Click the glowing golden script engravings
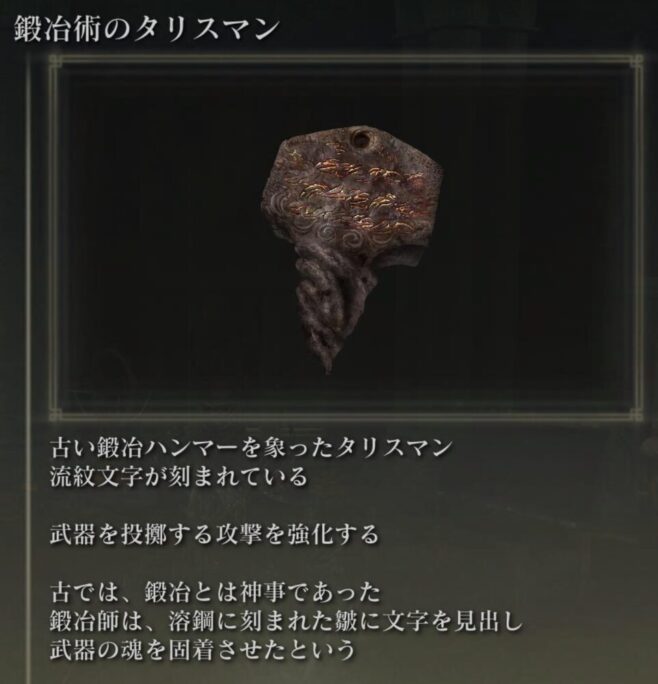This screenshot has height=684, width=658. point(358,192)
